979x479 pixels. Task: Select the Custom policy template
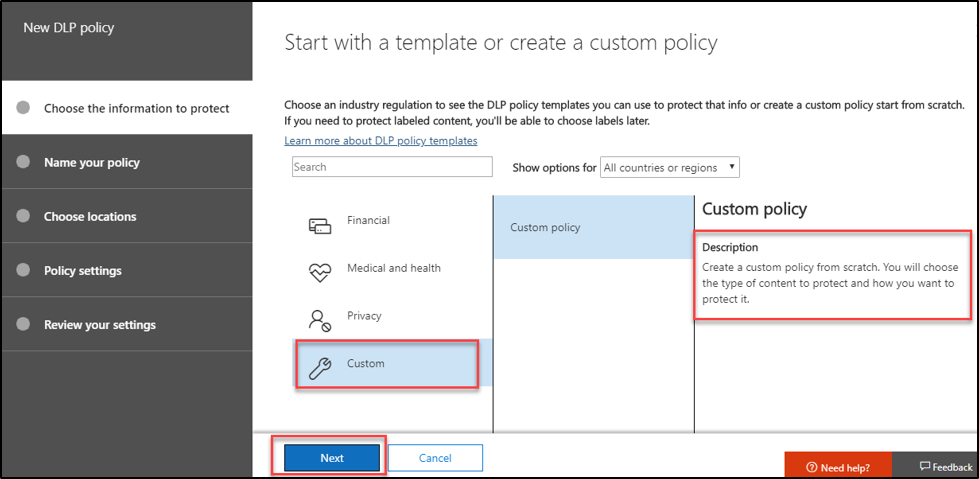pyautogui.click(x=545, y=227)
